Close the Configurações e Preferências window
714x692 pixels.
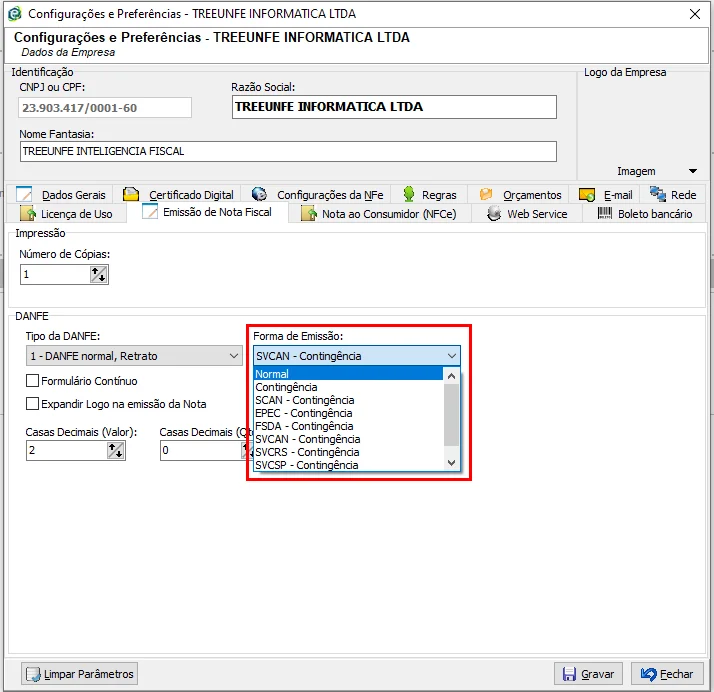[694, 14]
